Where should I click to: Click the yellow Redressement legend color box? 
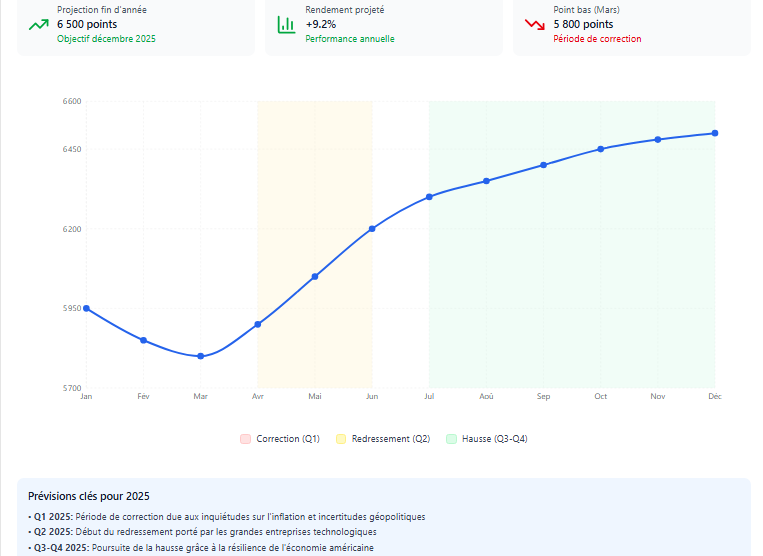(x=342, y=439)
